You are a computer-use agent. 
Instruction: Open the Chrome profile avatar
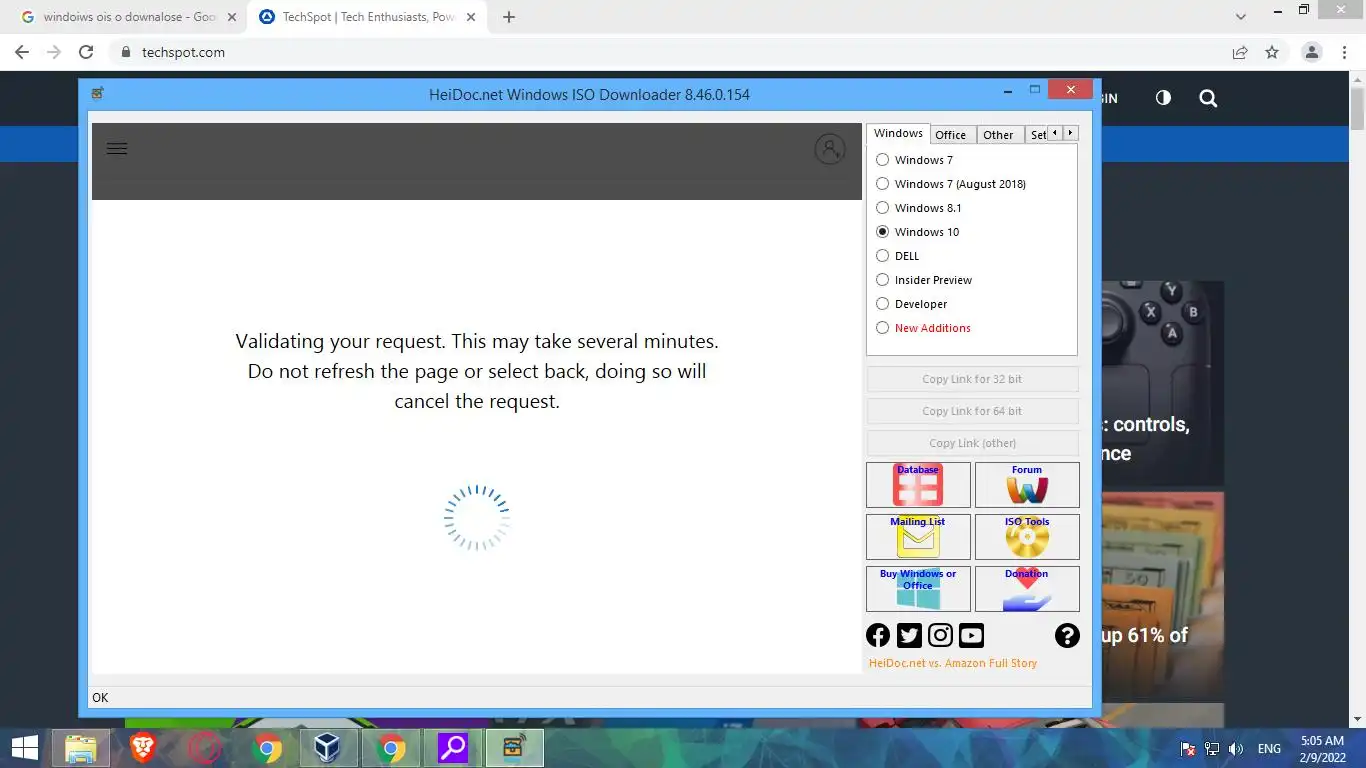click(x=1312, y=52)
